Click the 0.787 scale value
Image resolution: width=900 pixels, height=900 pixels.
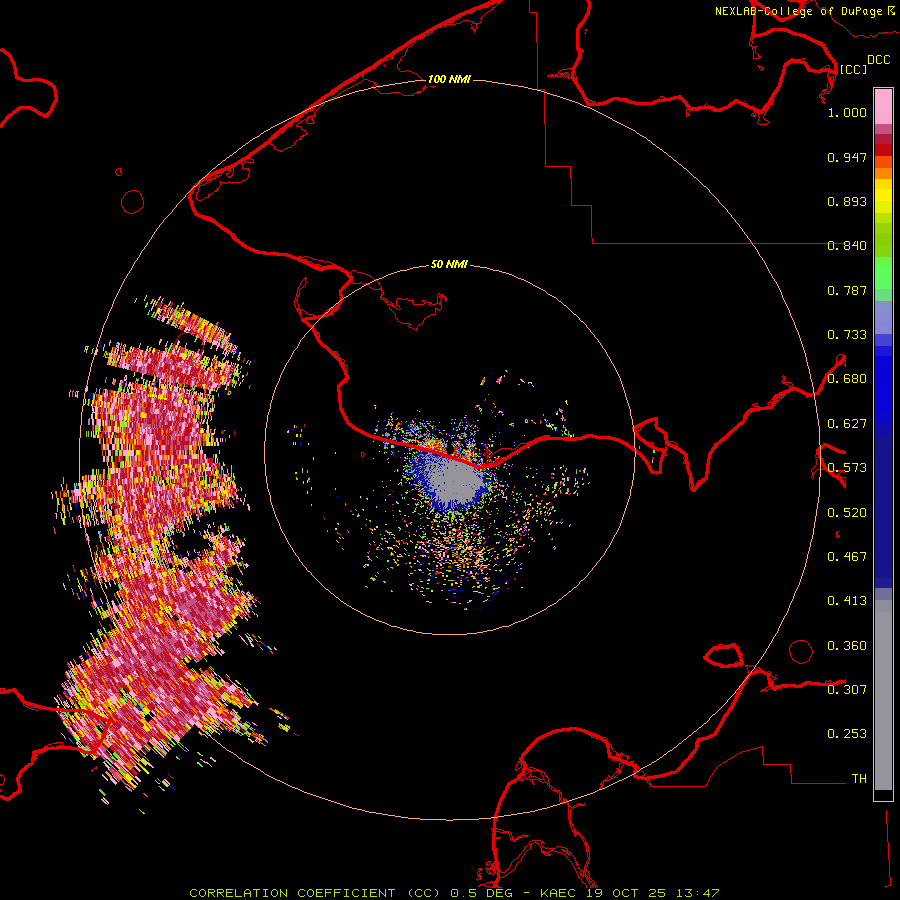[x=847, y=290]
